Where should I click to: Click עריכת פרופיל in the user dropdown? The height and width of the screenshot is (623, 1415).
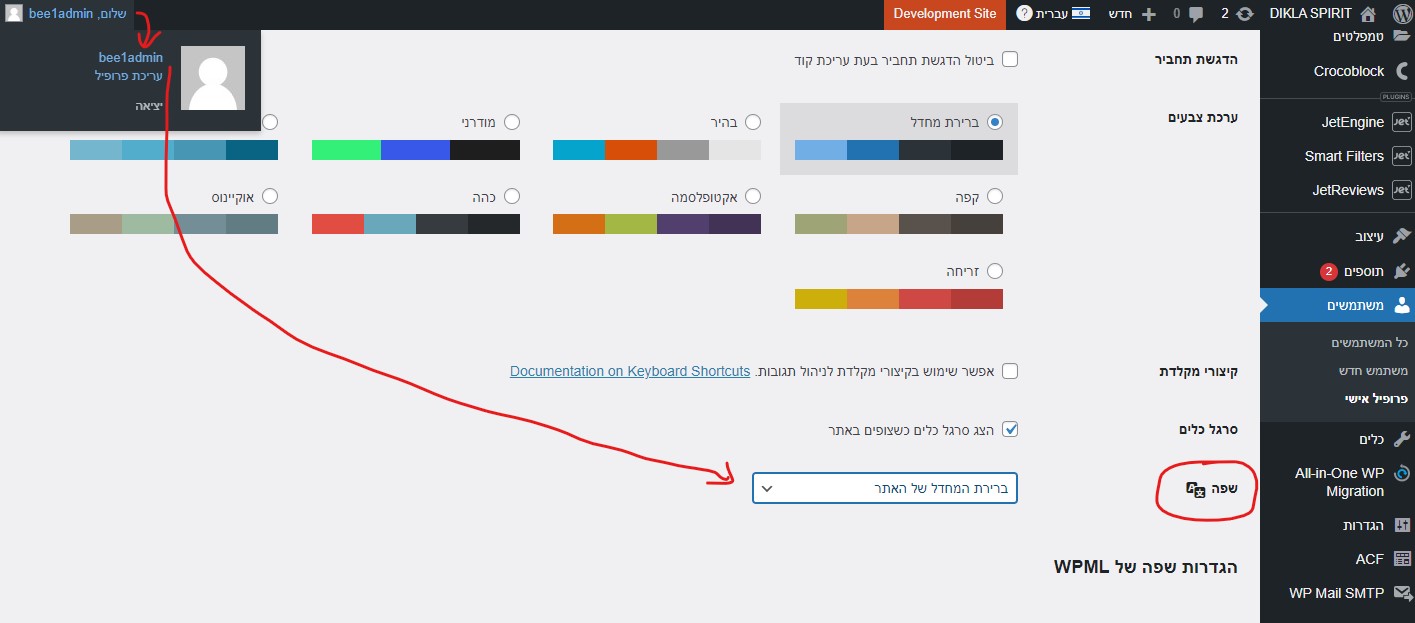[x=129, y=76]
